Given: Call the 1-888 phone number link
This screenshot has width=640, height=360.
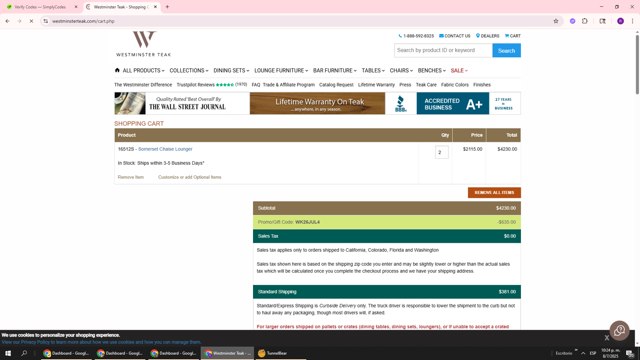Looking at the screenshot, I should tap(416, 36).
